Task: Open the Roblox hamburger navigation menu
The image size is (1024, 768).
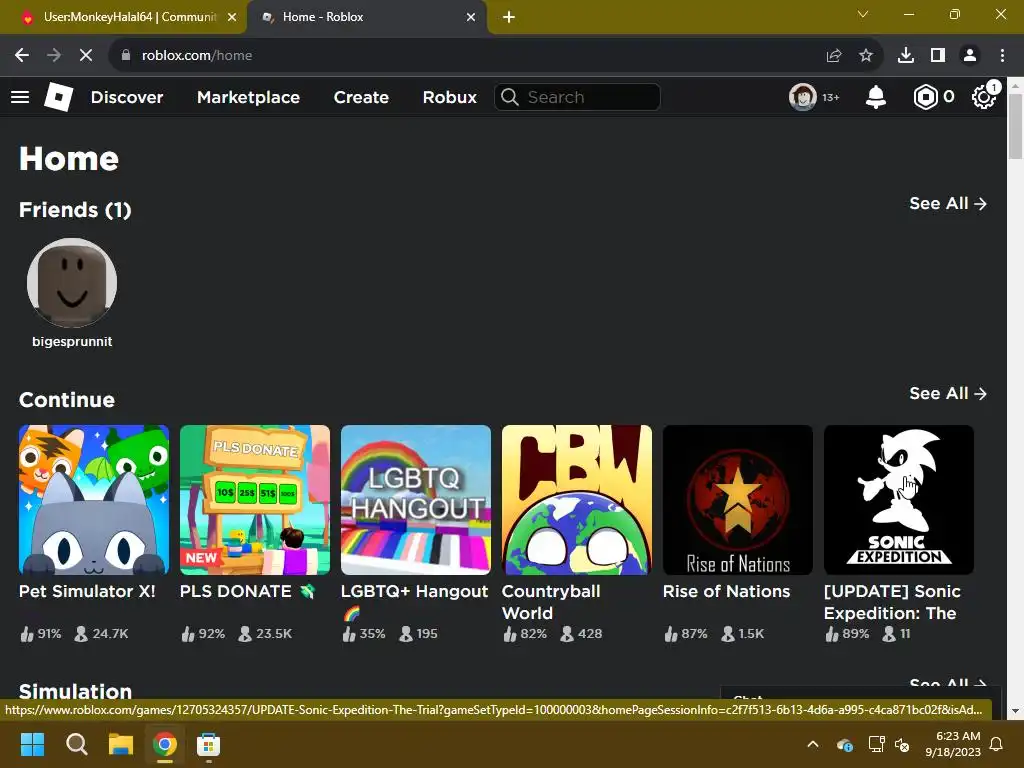Action: point(20,97)
